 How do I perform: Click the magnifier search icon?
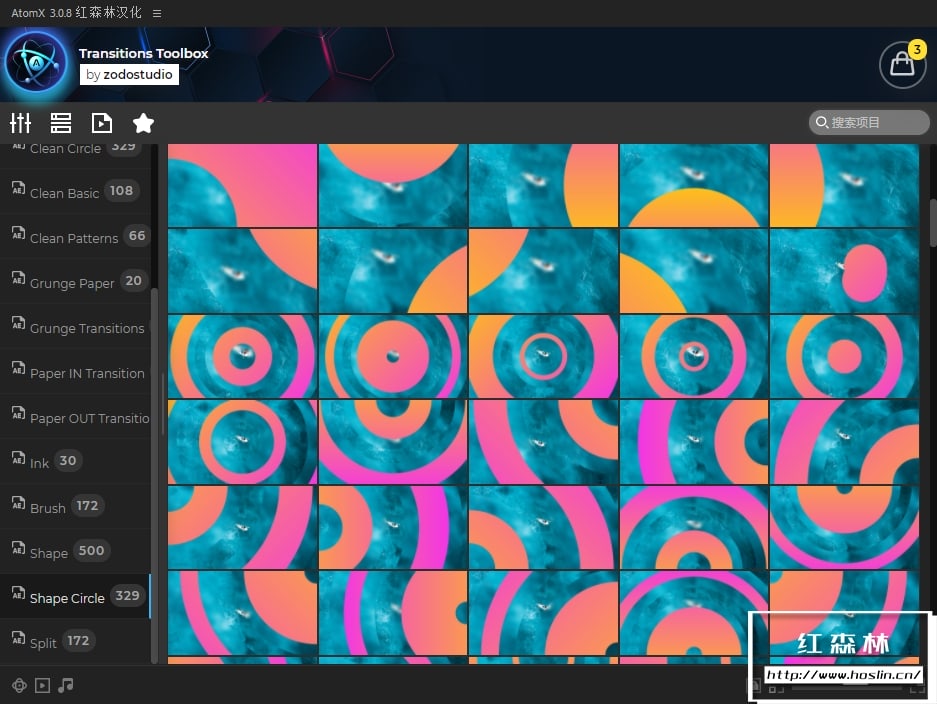[822, 123]
